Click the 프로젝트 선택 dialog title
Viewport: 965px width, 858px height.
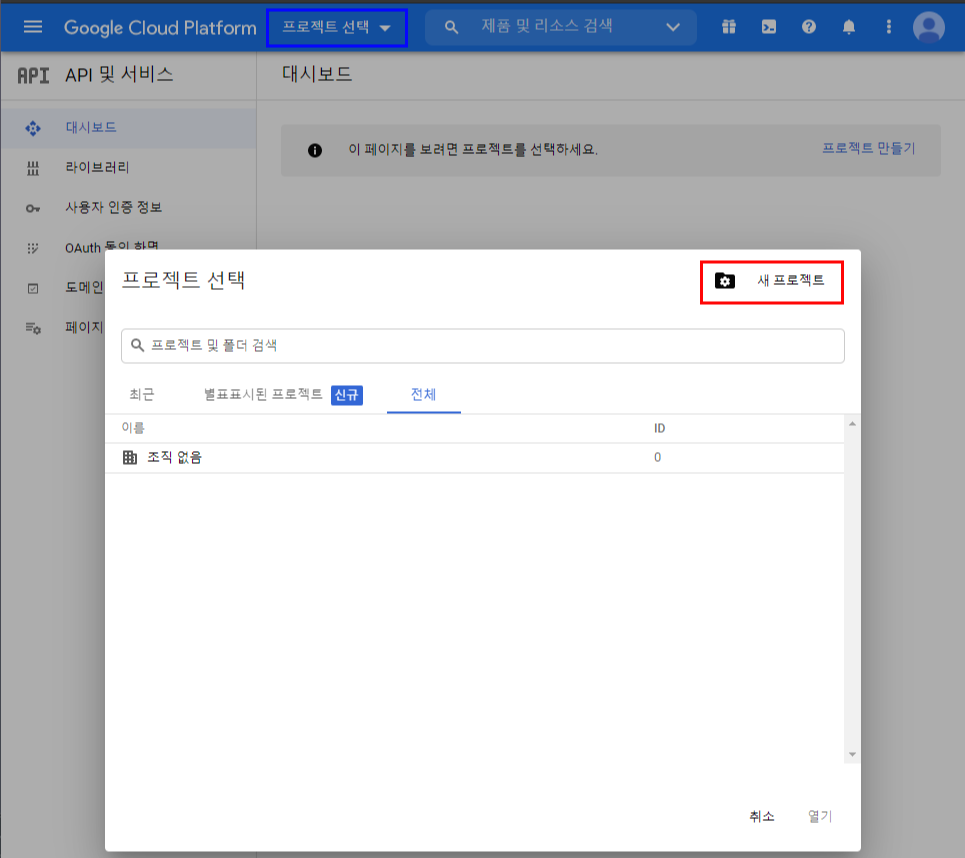coord(183,280)
